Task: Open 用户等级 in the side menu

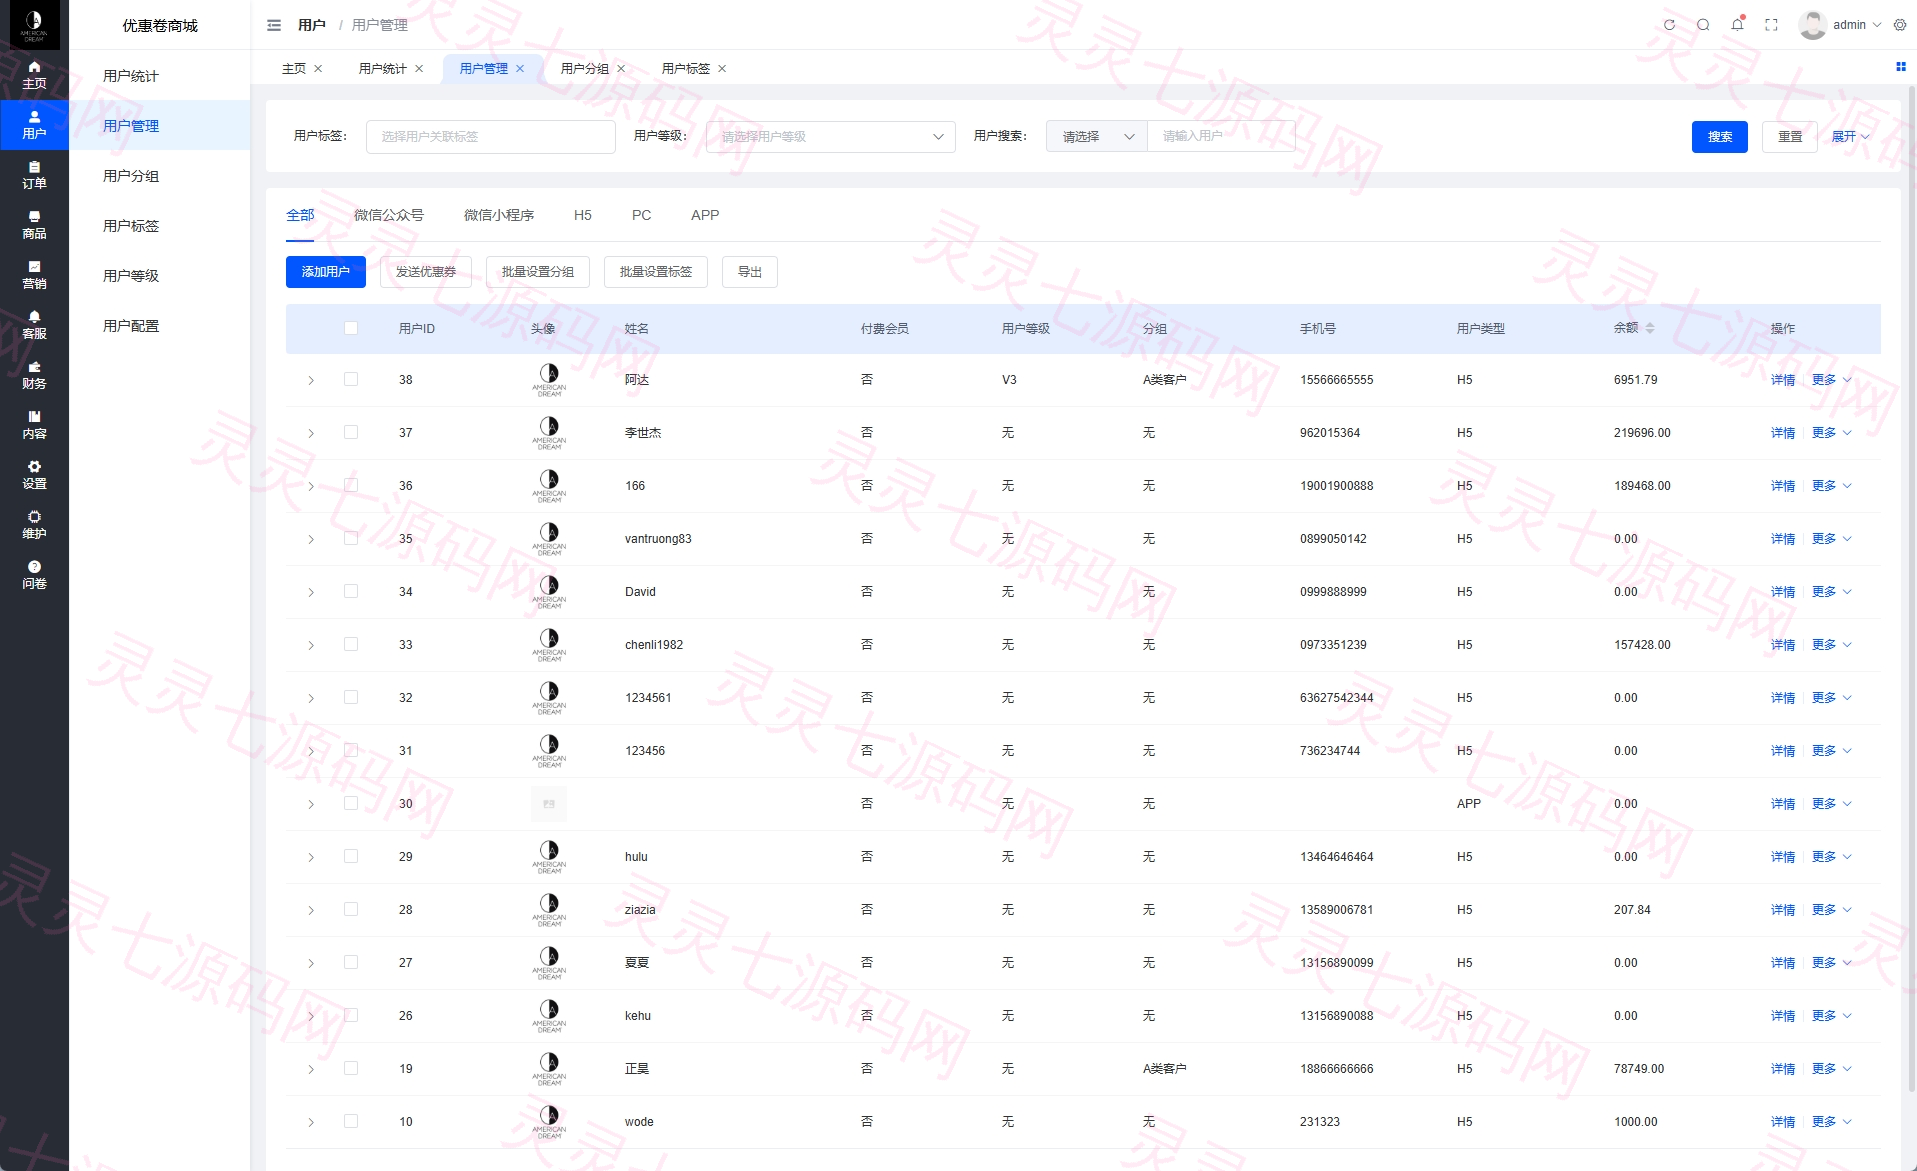Action: pyautogui.click(x=131, y=275)
